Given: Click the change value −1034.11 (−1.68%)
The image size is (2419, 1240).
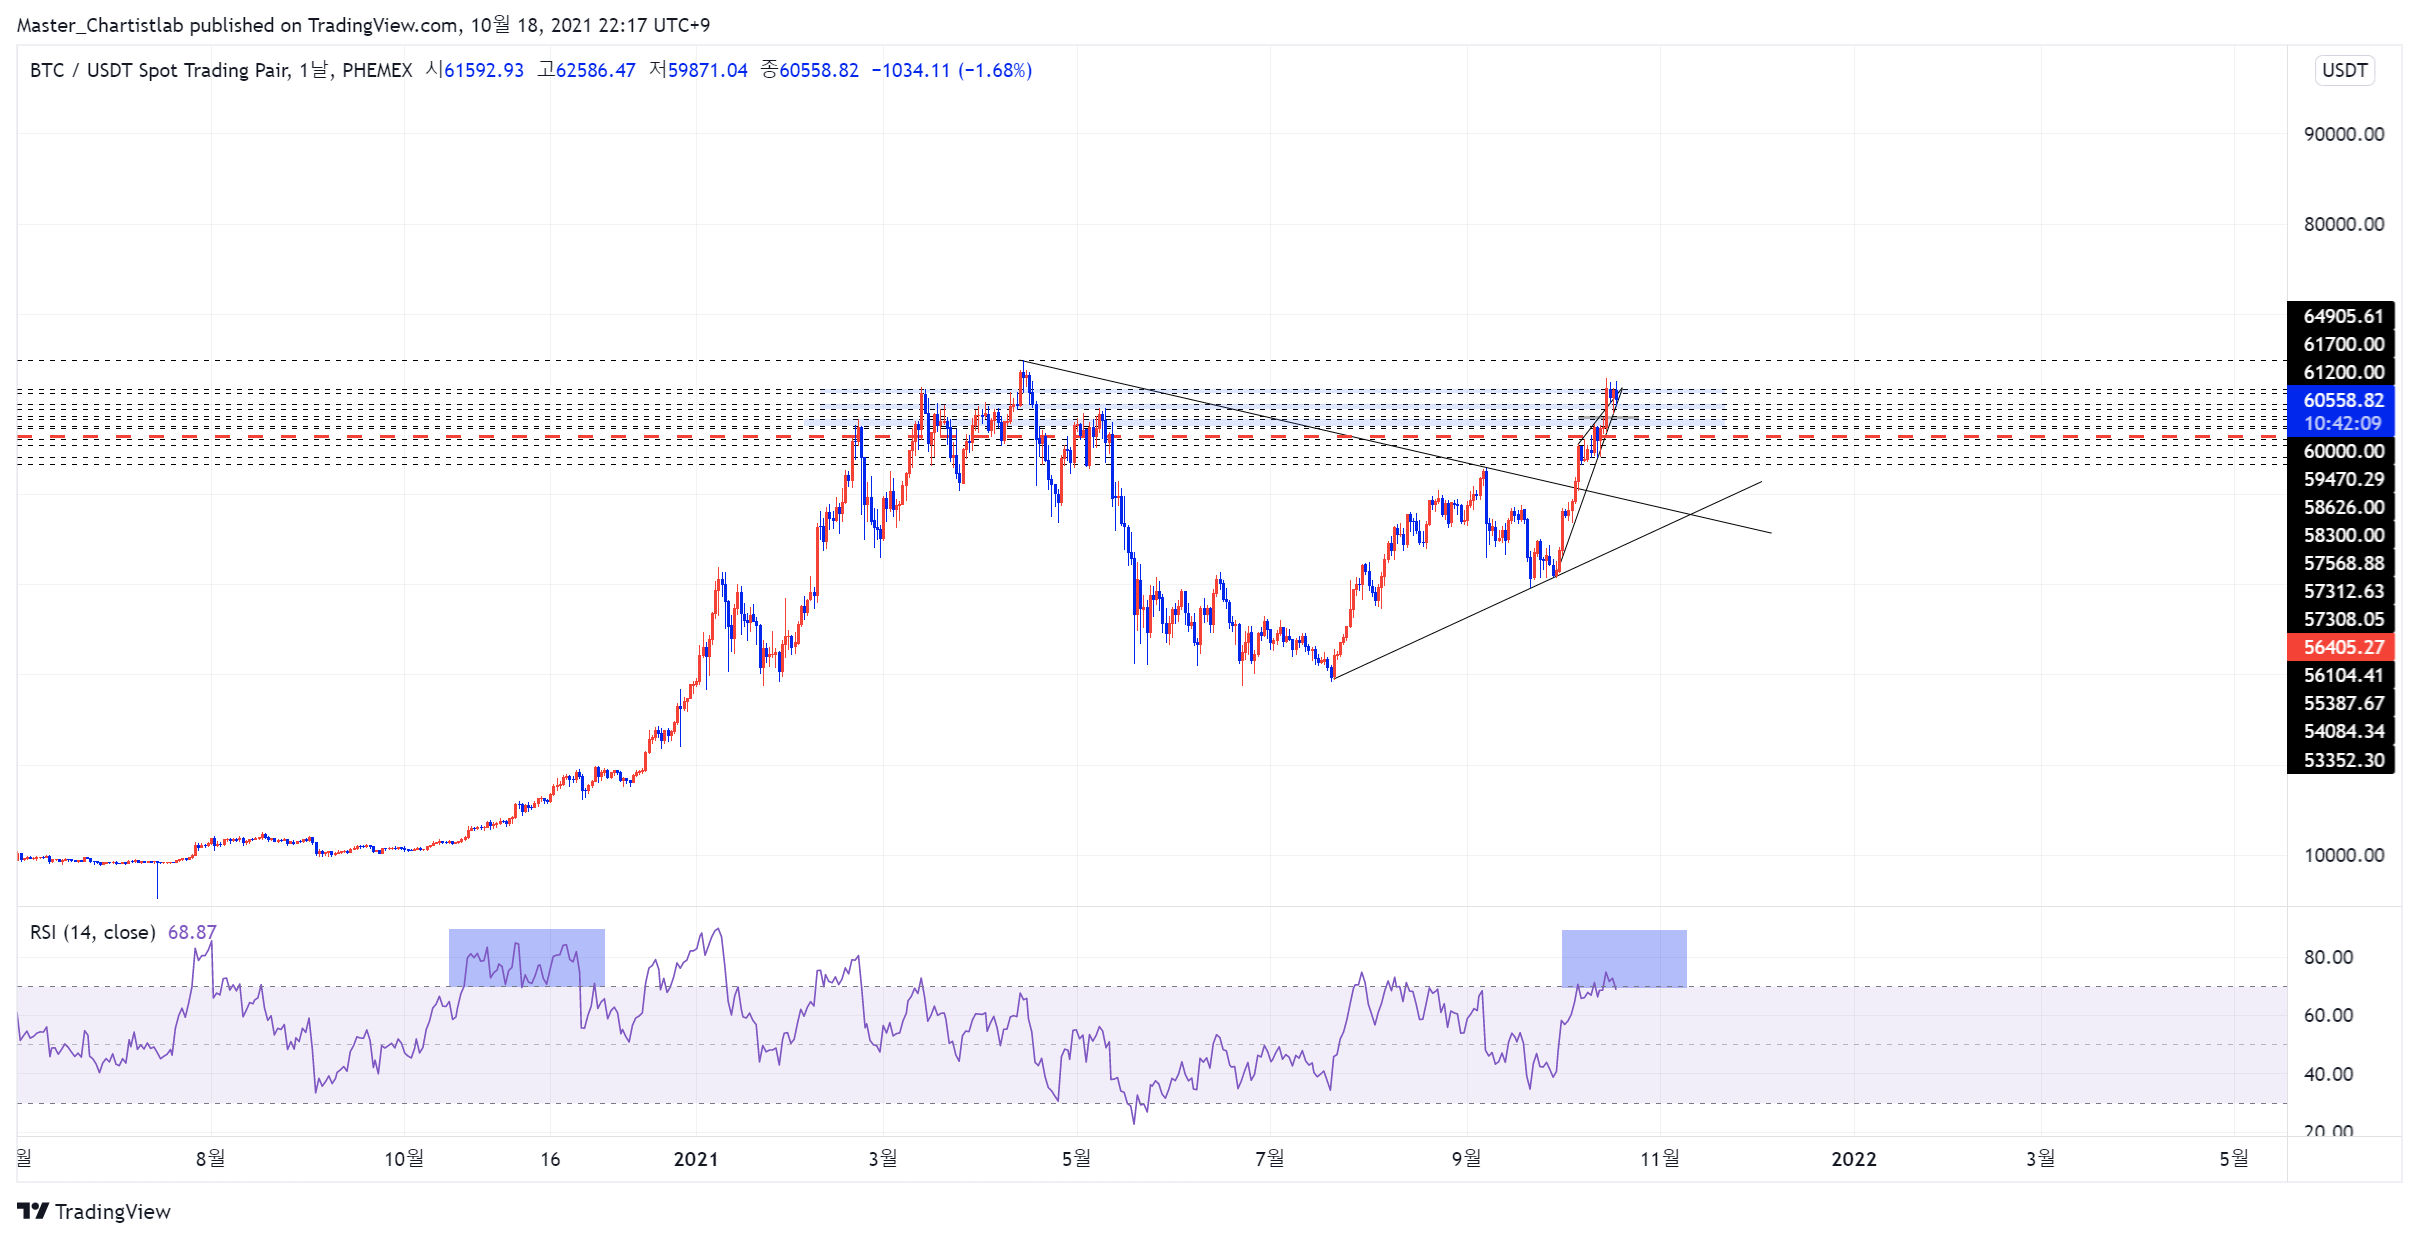Looking at the screenshot, I should tap(951, 70).
